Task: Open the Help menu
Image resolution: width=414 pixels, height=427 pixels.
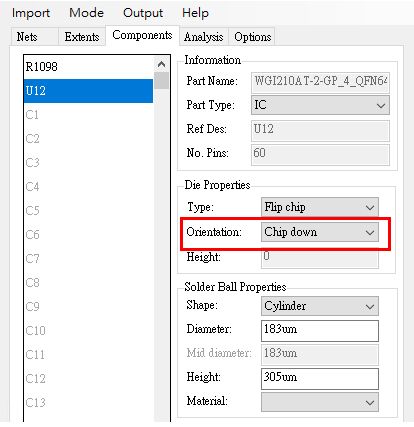Action: [195, 13]
